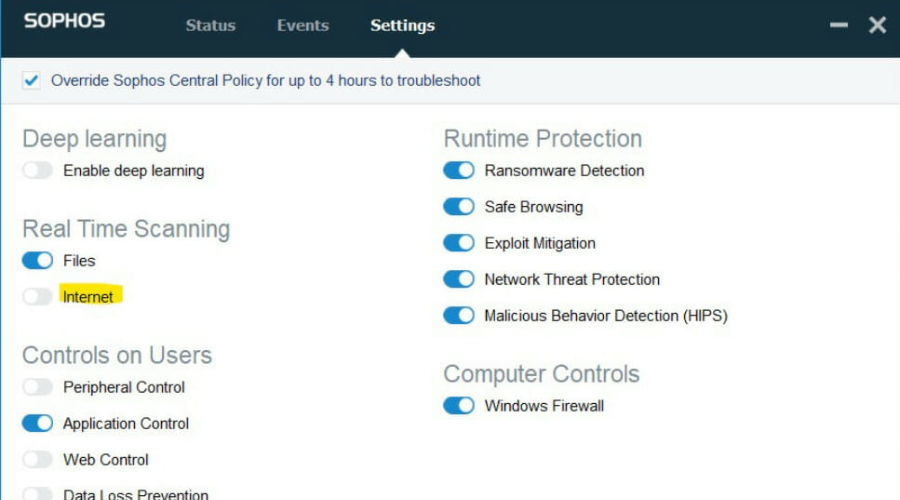Click the SOPHOS logo

click(x=64, y=21)
